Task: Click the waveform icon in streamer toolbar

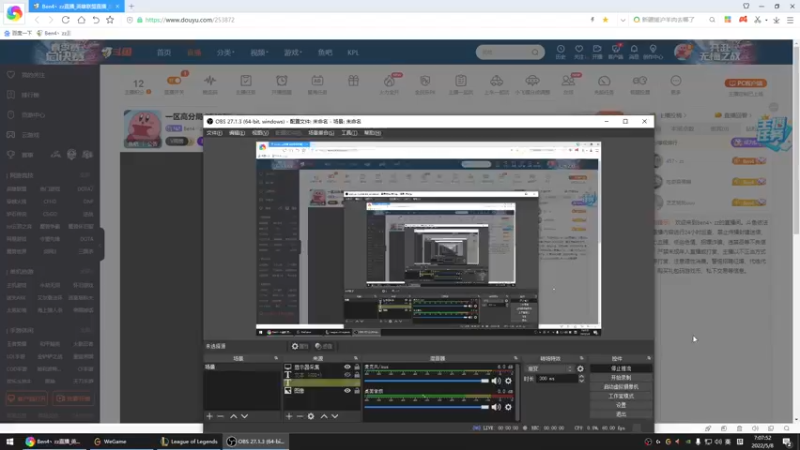Action: click(x=210, y=83)
